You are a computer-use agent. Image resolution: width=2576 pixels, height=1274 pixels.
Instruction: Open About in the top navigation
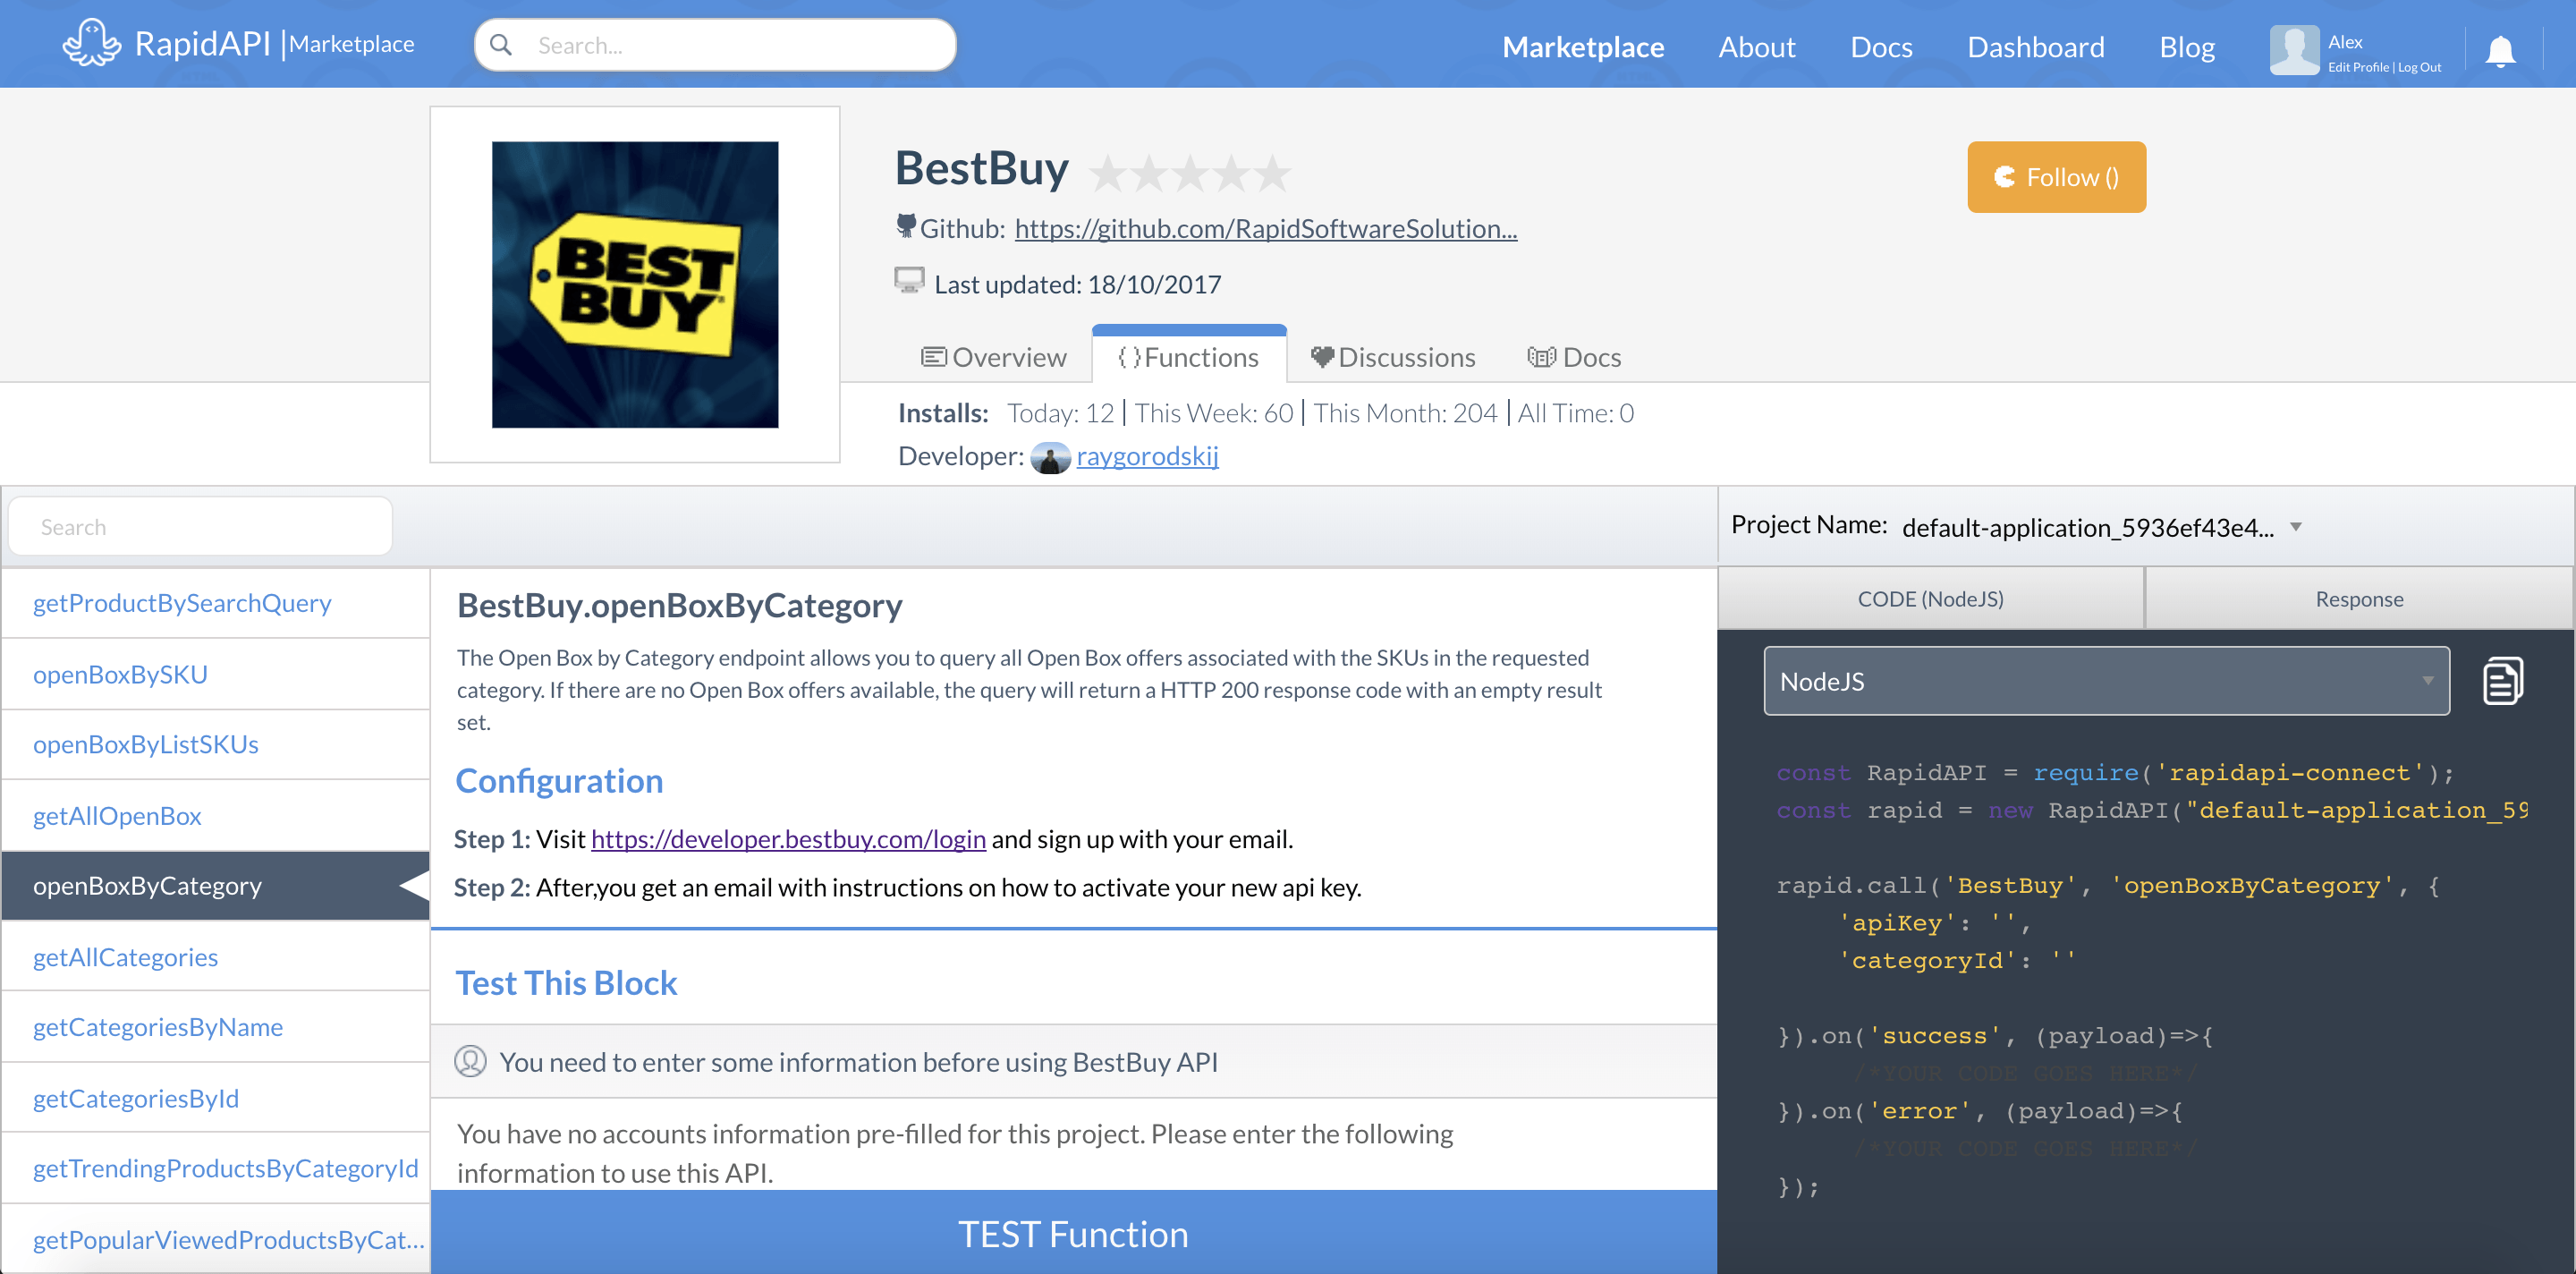[1757, 47]
